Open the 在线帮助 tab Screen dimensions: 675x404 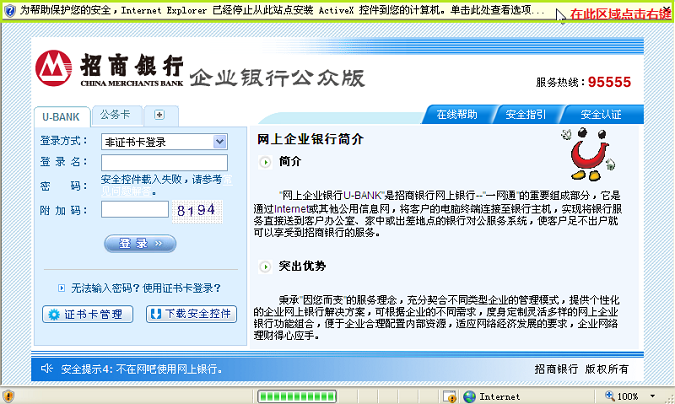[x=457, y=115]
